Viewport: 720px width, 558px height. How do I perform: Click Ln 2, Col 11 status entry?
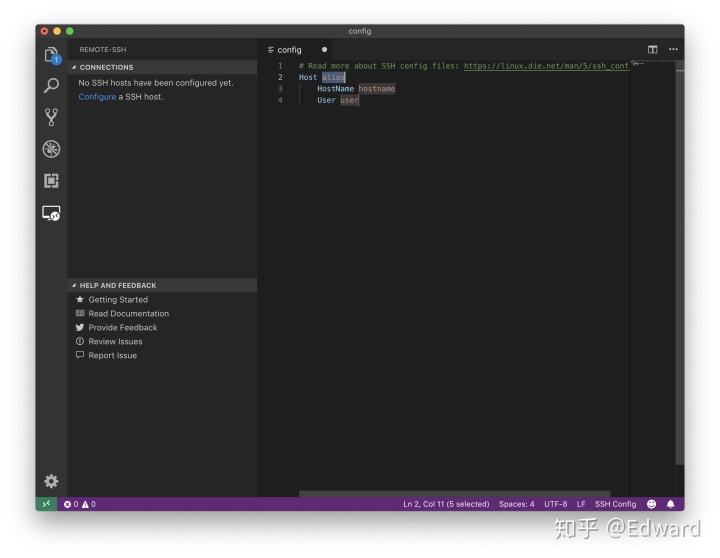(x=446, y=504)
